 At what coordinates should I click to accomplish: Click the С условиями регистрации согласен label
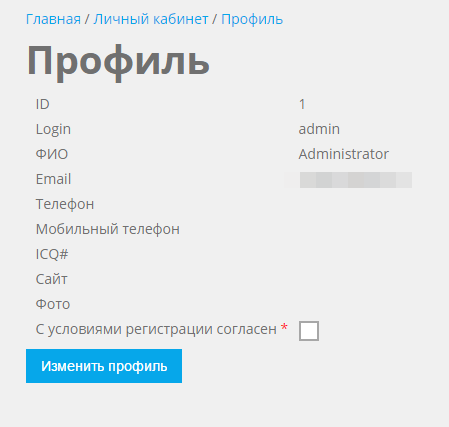(156, 329)
